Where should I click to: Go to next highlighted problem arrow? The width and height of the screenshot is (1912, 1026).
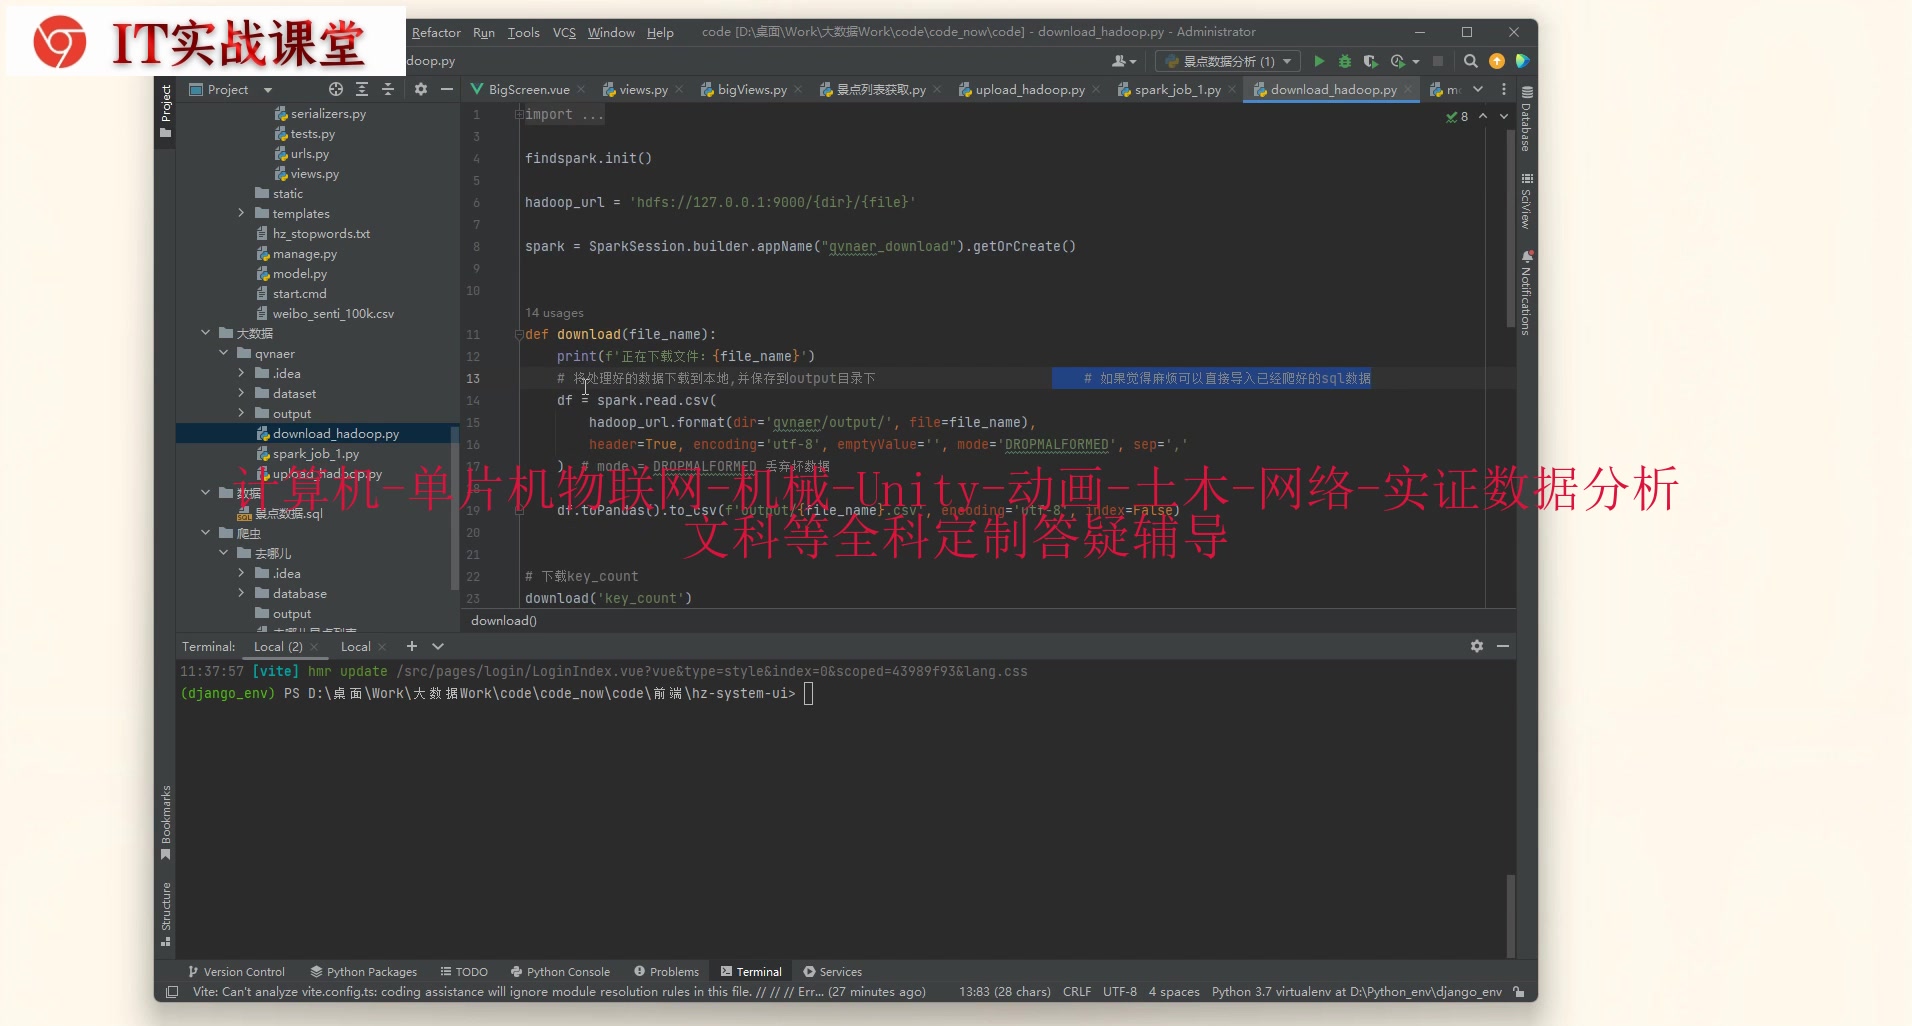tap(1504, 116)
